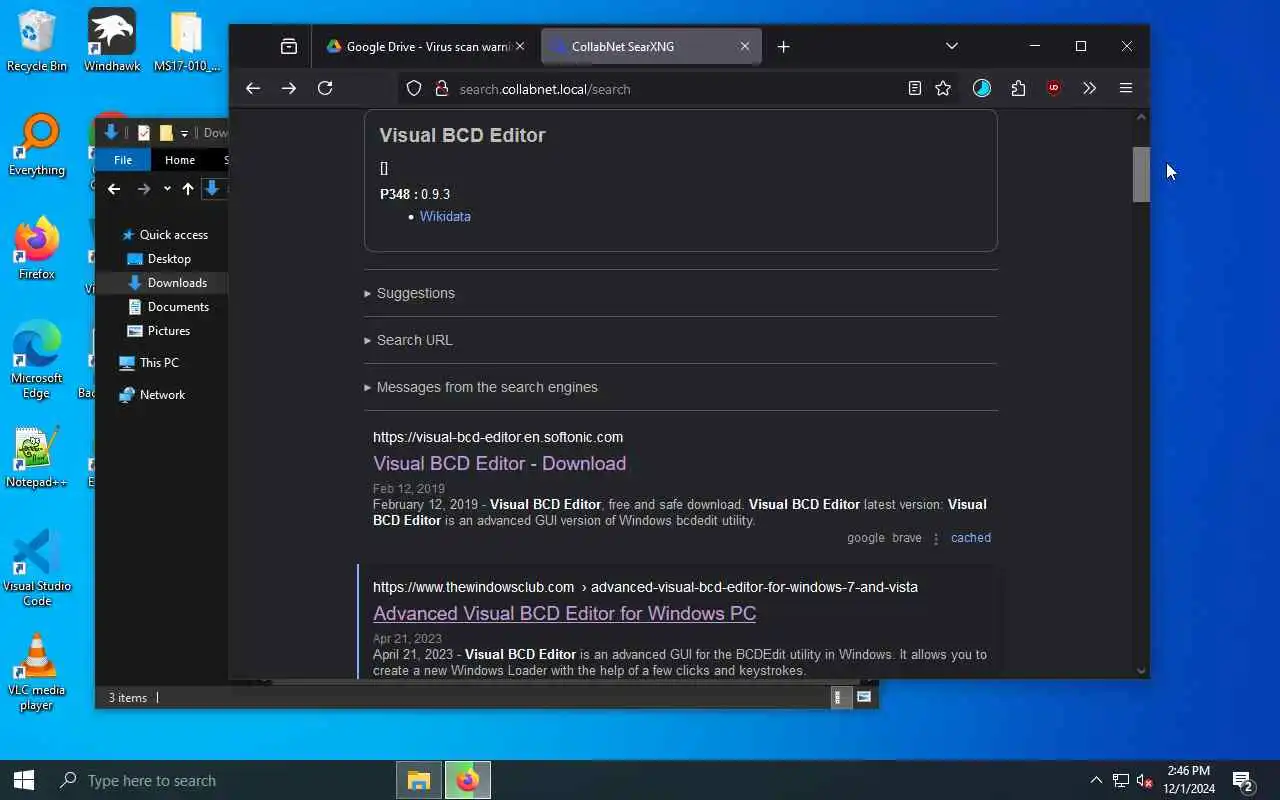Select the Notepad++ desktop shortcut
This screenshot has width=1280, height=800.
click(x=37, y=458)
